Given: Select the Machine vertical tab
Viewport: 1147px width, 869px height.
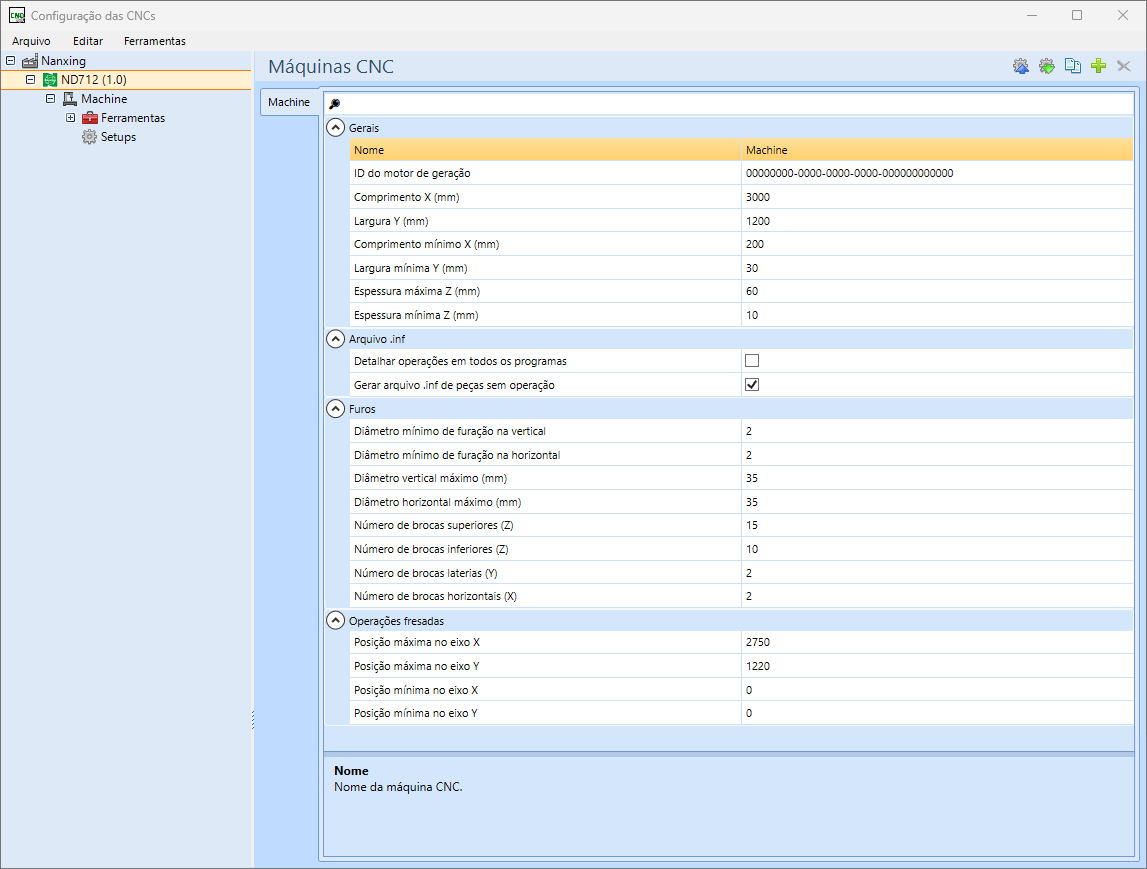Looking at the screenshot, I should 289,102.
